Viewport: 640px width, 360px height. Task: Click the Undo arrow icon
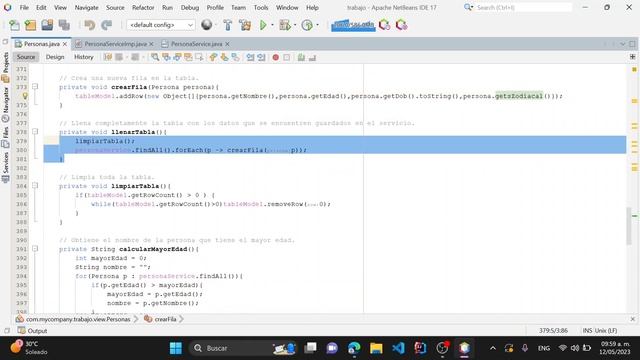tap(89, 25)
